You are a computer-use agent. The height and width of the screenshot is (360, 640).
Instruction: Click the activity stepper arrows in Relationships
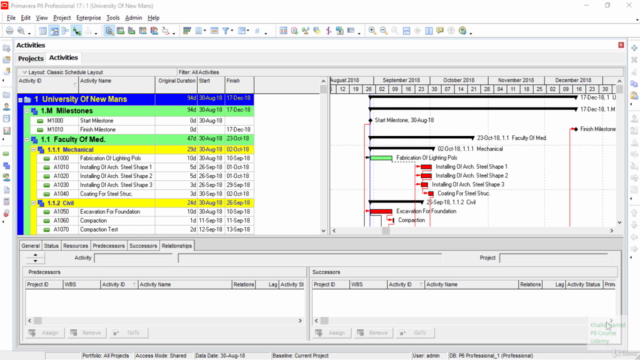[35, 258]
